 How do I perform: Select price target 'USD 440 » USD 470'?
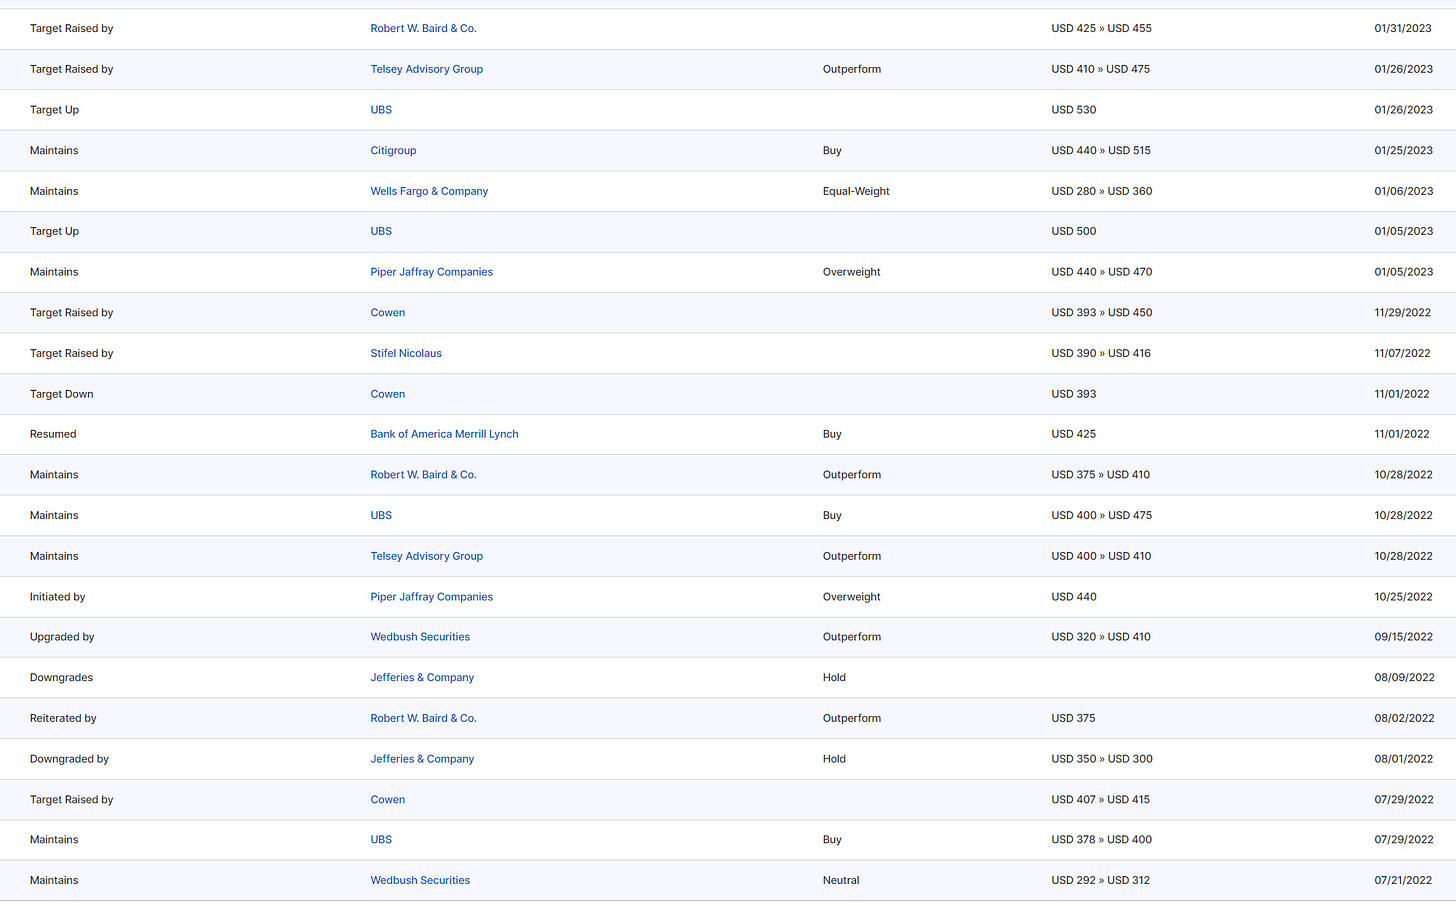pyautogui.click(x=1101, y=272)
